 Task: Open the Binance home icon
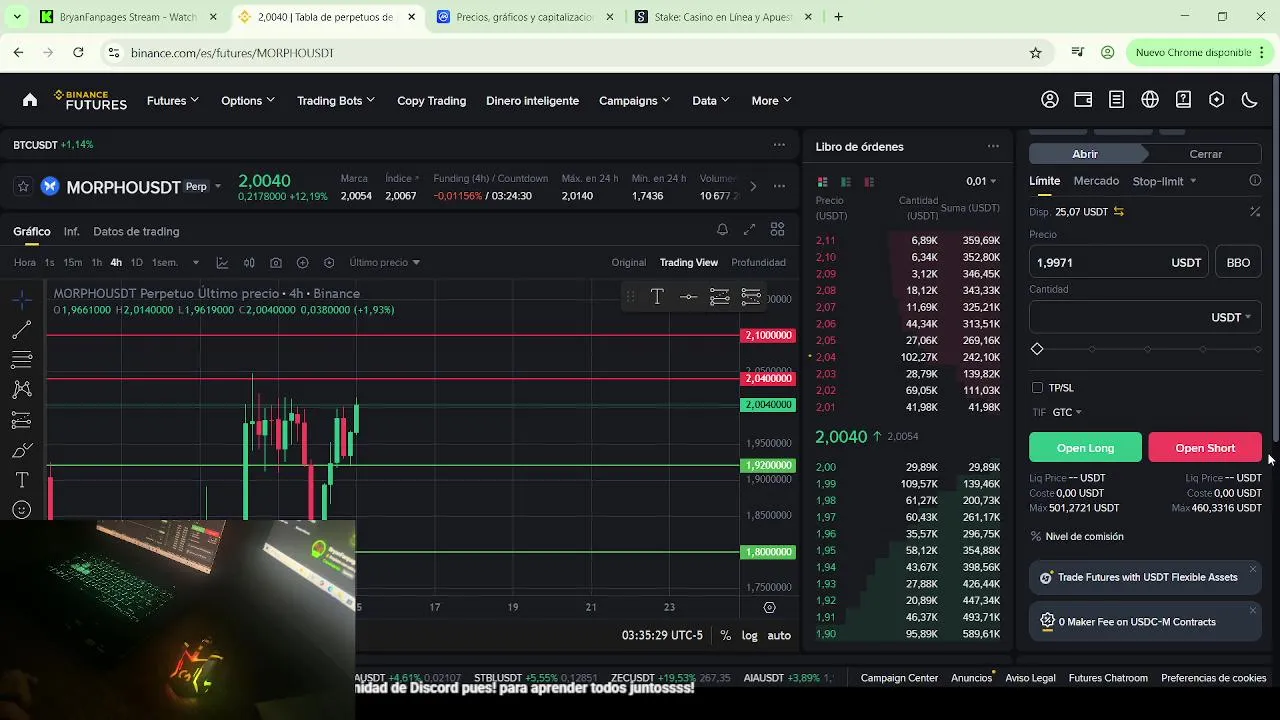[30, 100]
